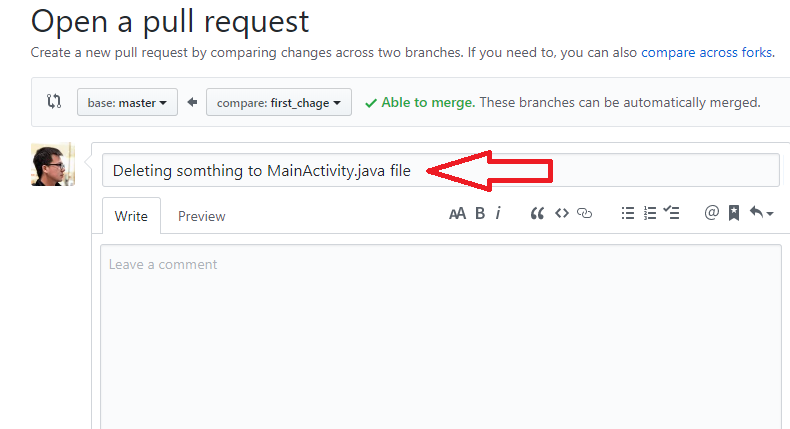Open the compare: first_chage branch dropdown
The image size is (790, 429).
pyautogui.click(x=279, y=102)
